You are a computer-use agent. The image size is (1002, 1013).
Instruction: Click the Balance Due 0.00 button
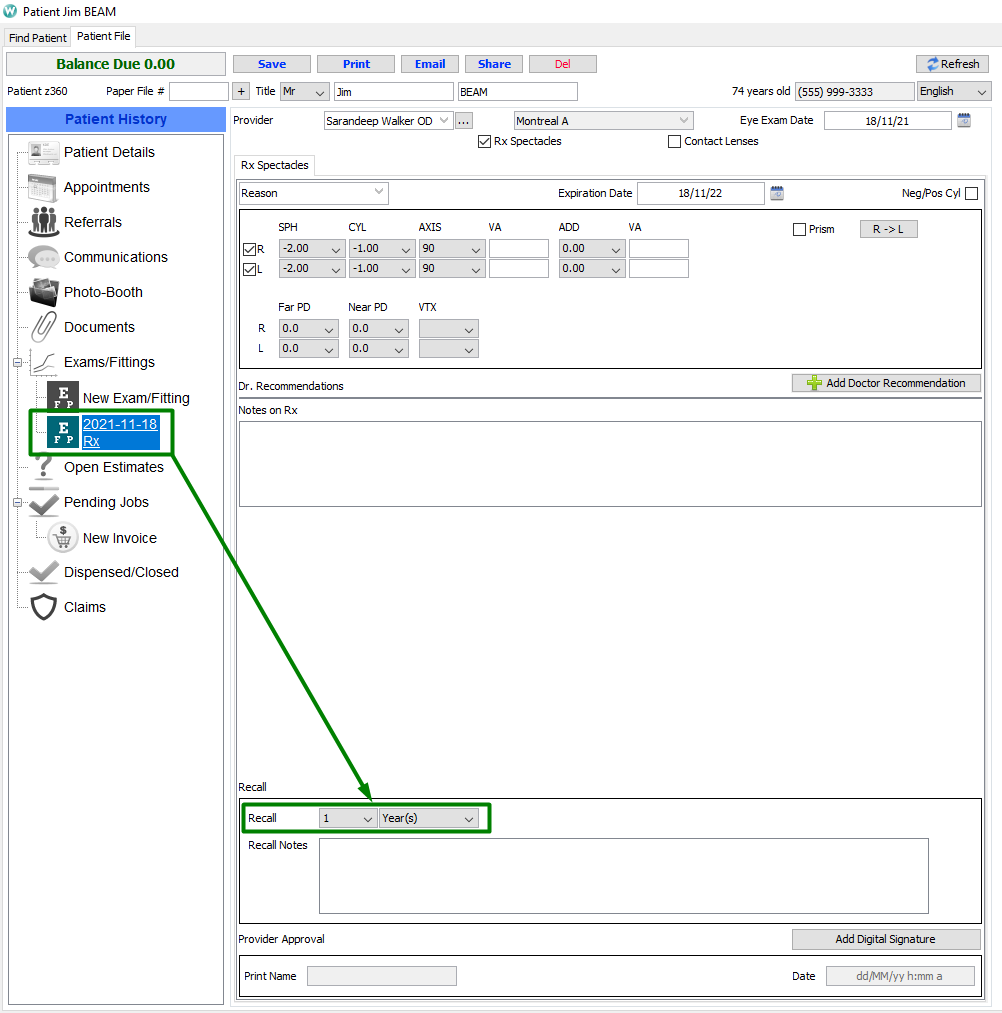pyautogui.click(x=116, y=64)
